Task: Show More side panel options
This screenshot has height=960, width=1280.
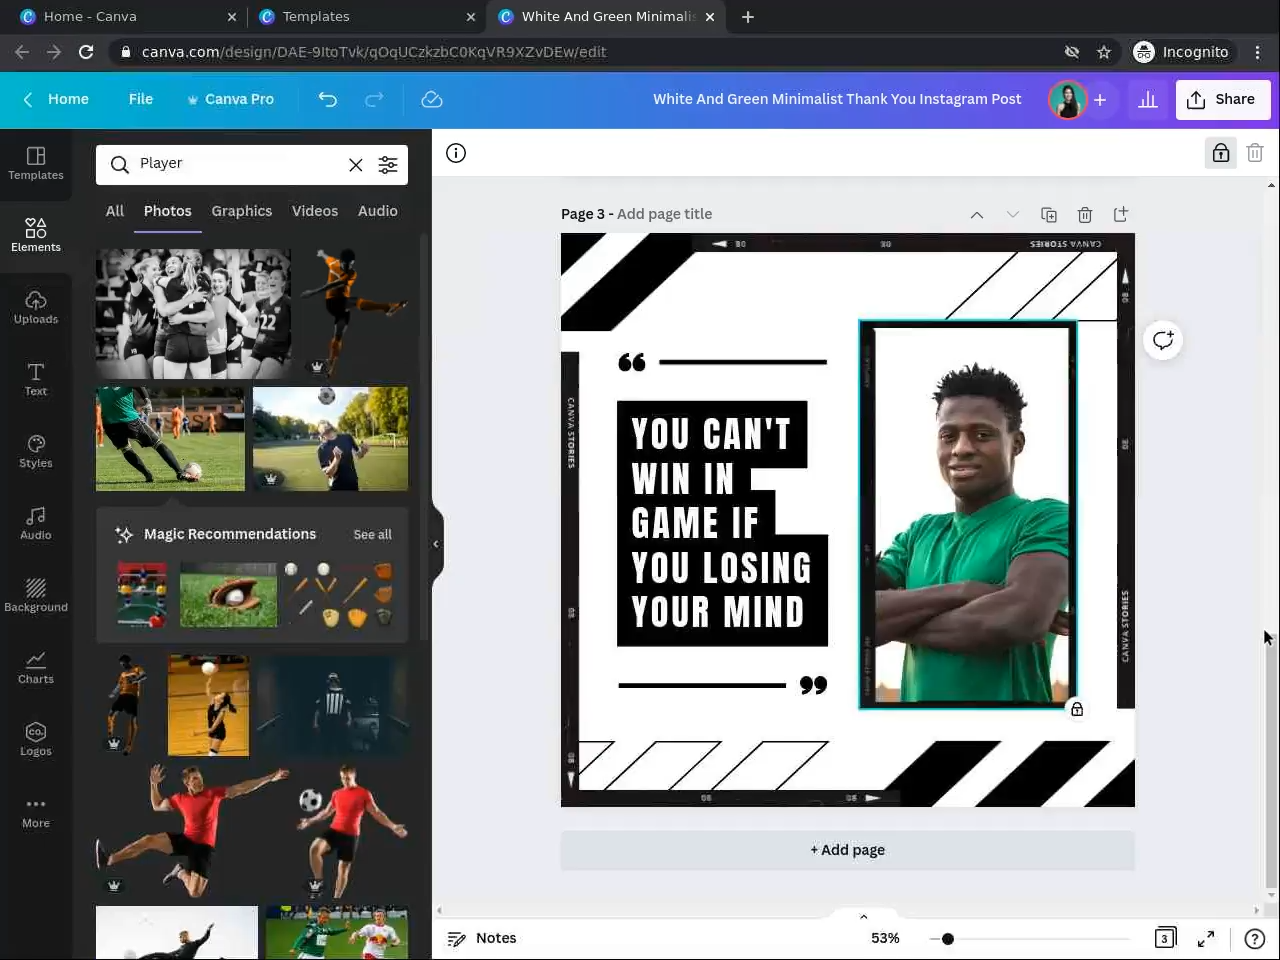Action: (36, 811)
